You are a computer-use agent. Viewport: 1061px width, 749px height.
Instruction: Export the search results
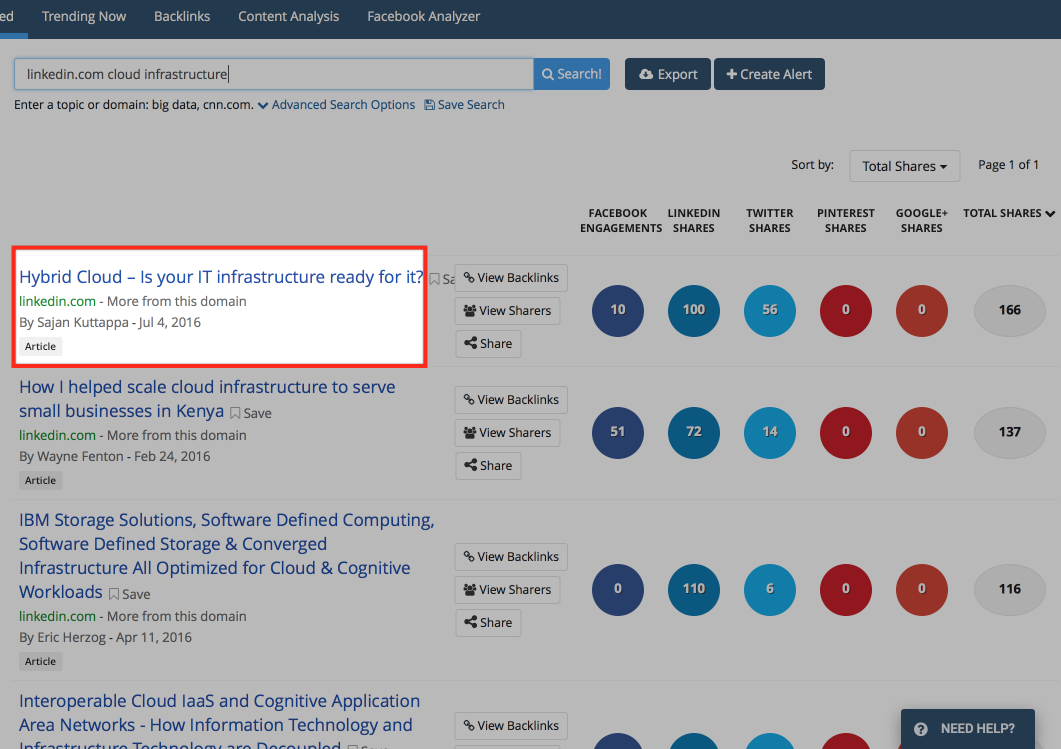(668, 74)
